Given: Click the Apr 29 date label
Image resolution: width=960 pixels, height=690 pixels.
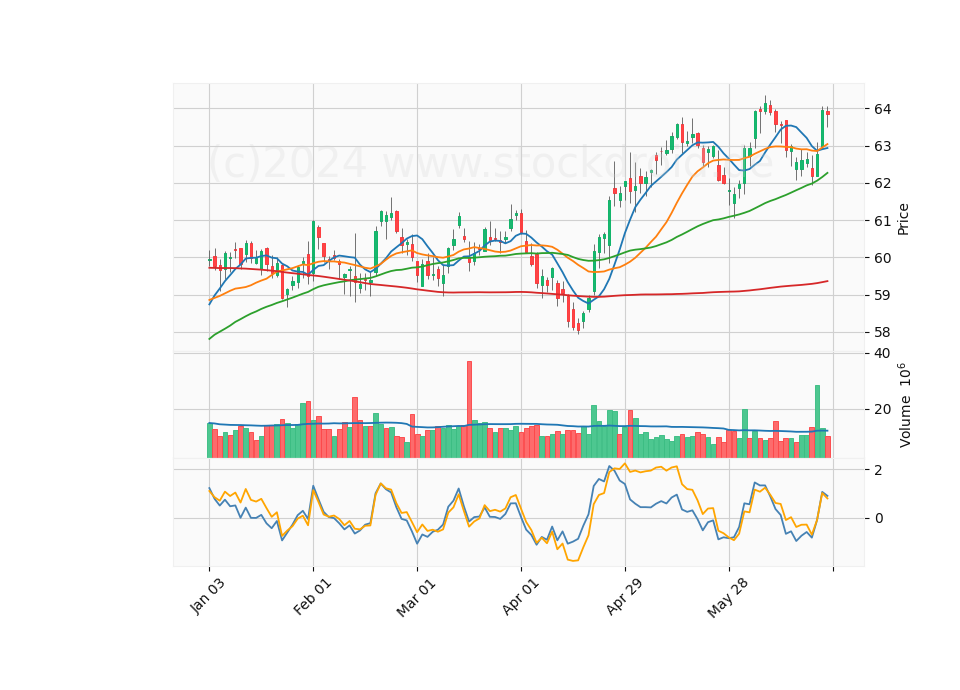Looking at the screenshot, I should click(624, 596).
